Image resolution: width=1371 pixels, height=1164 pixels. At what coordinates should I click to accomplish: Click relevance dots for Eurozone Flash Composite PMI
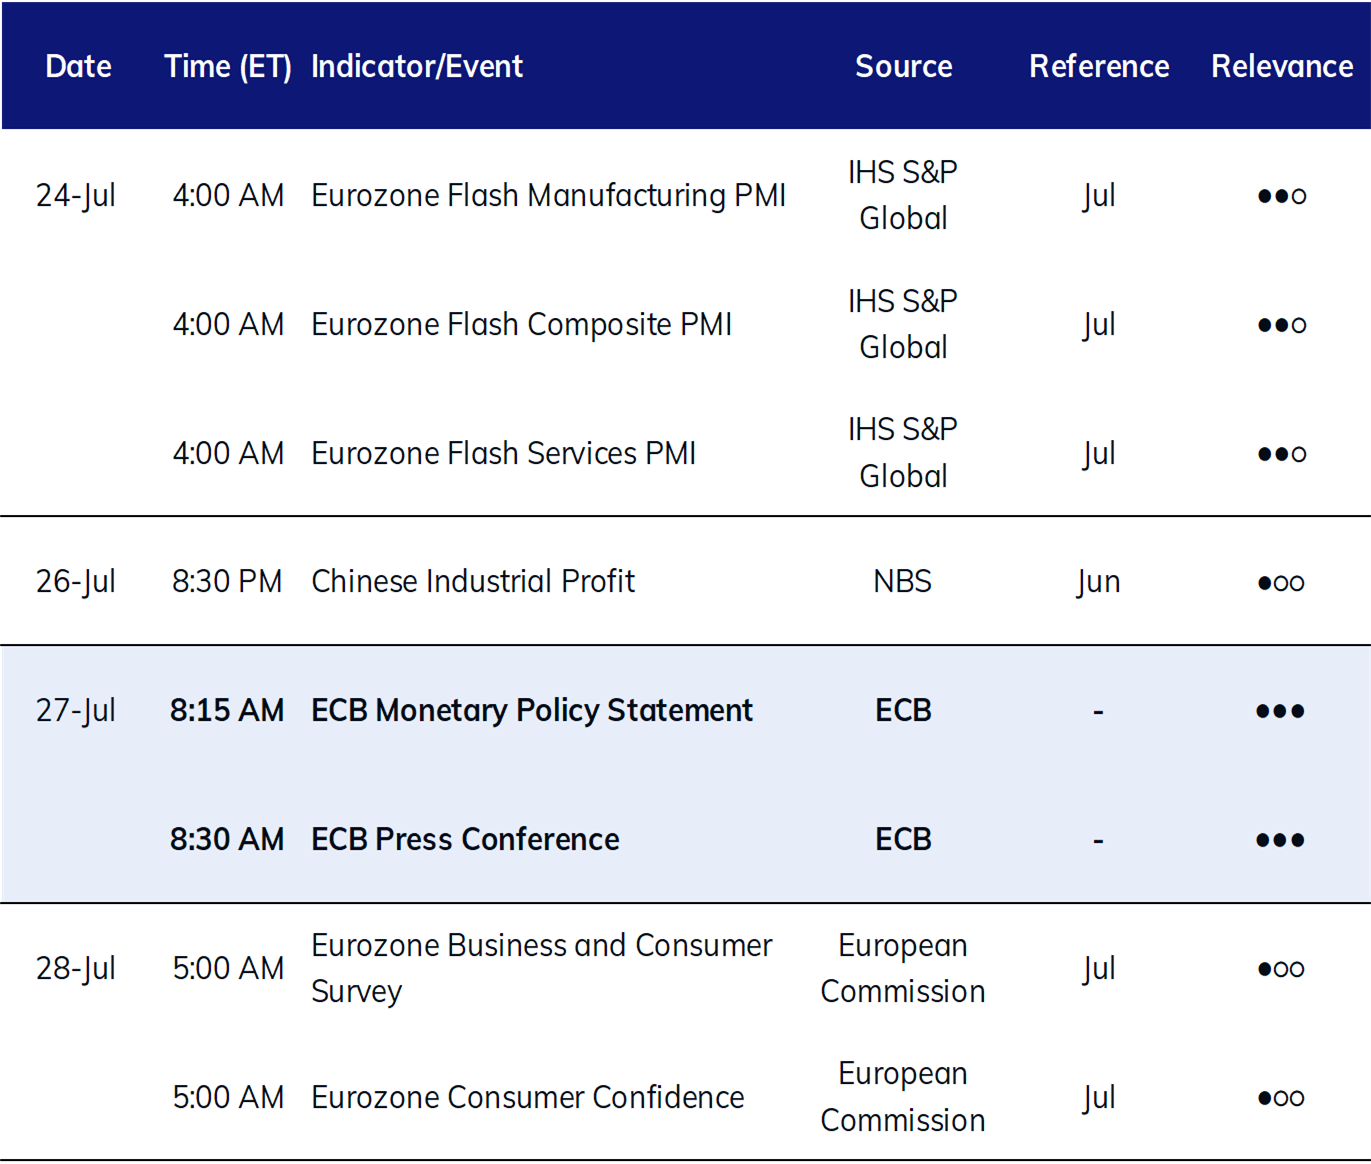(x=1282, y=325)
